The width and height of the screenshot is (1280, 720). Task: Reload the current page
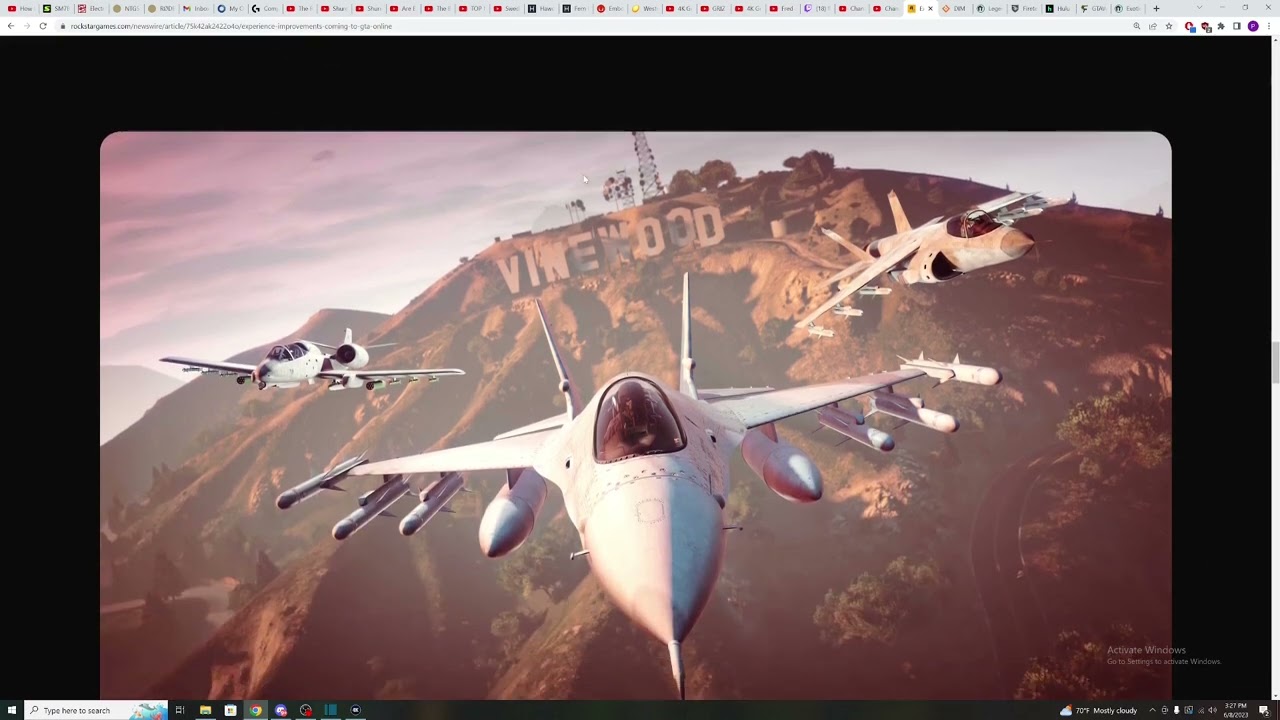tap(43, 26)
